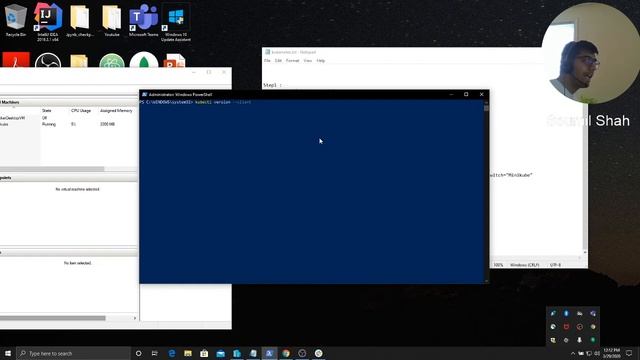Viewport: 640px width, 360px height.
Task: Click the Cortana circle on the taskbar
Action: tap(138, 353)
